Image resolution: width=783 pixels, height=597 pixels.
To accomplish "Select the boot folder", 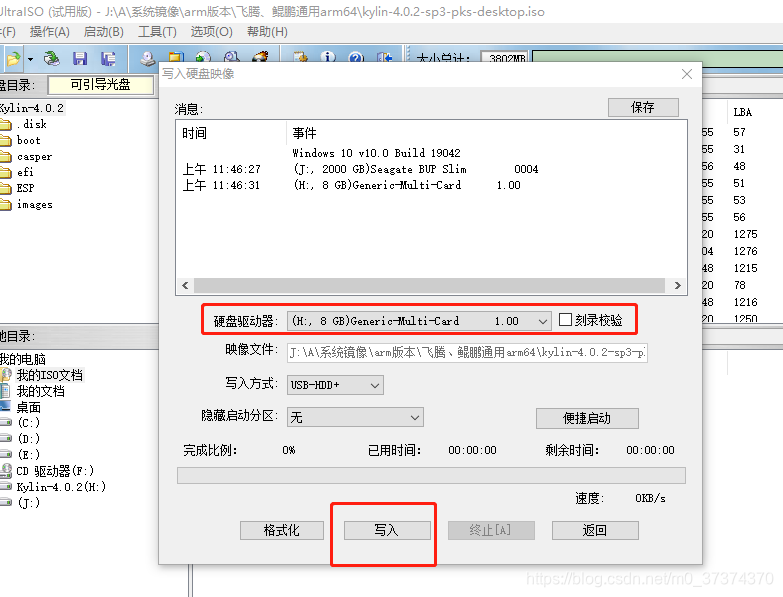I will coord(28,140).
